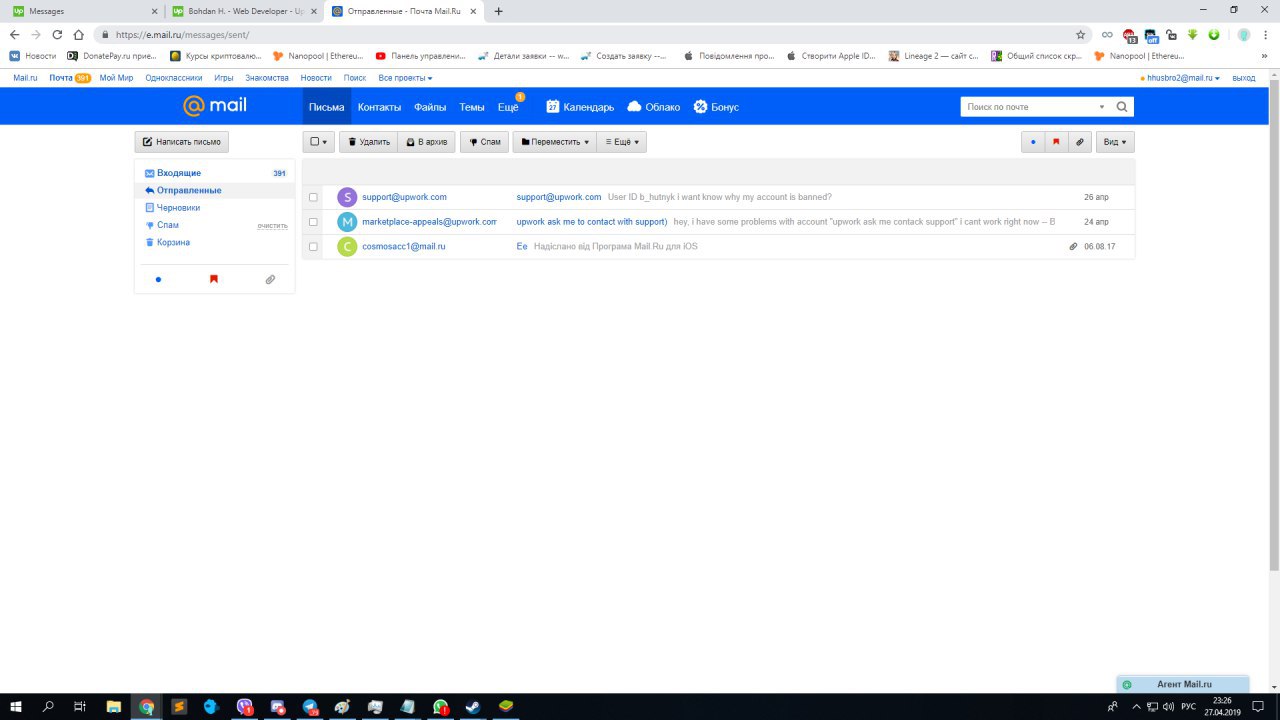Screen dimensions: 1280x720
Task: Open Спам folder in sidebar
Action: [167, 225]
